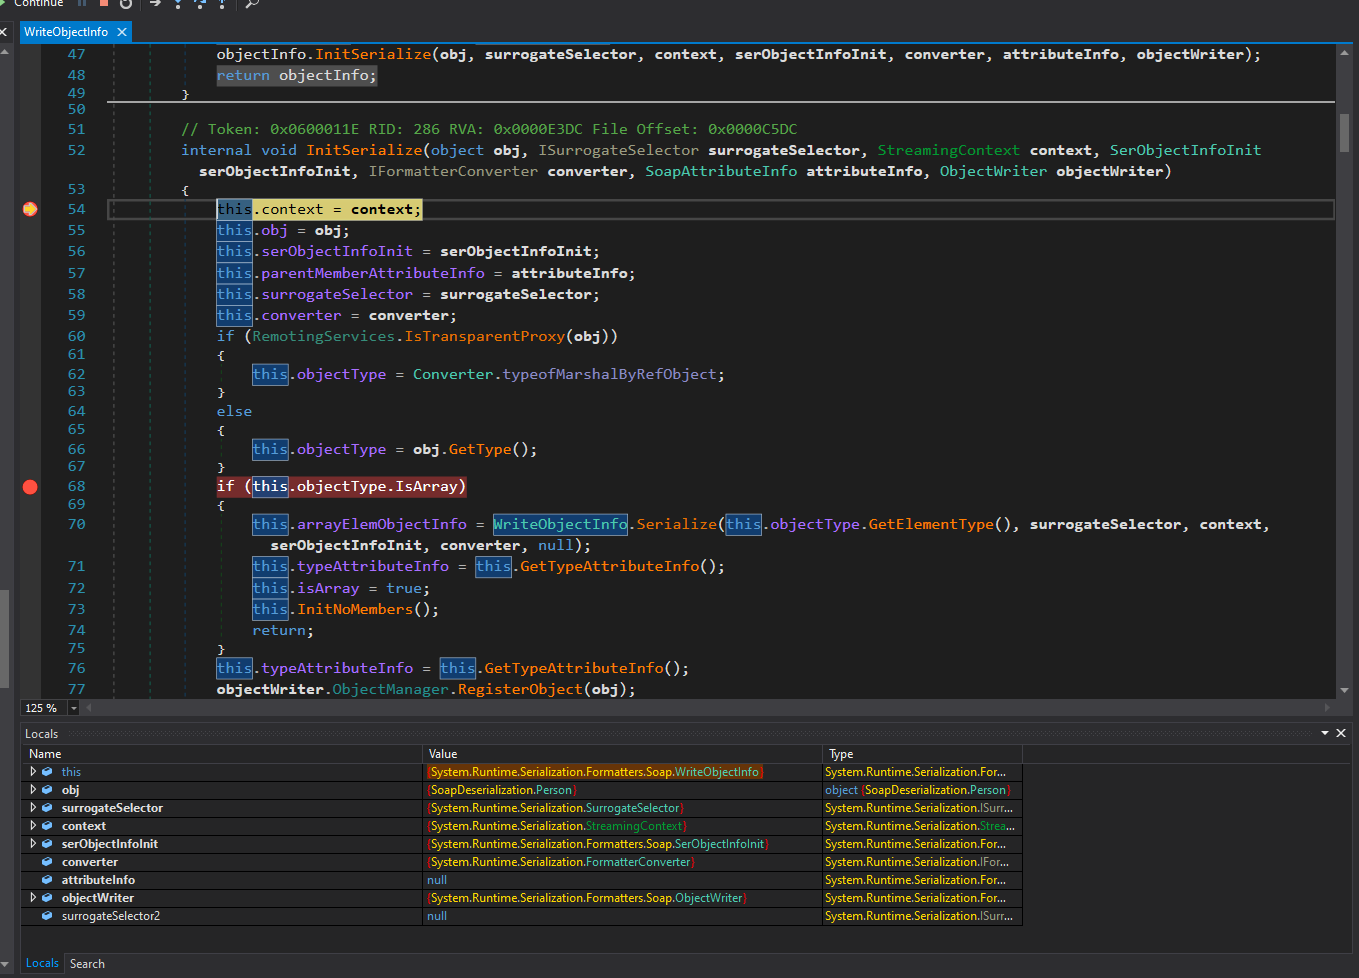The image size is (1359, 978).
Task: Click the red Stop debugging icon
Action: 103,4
